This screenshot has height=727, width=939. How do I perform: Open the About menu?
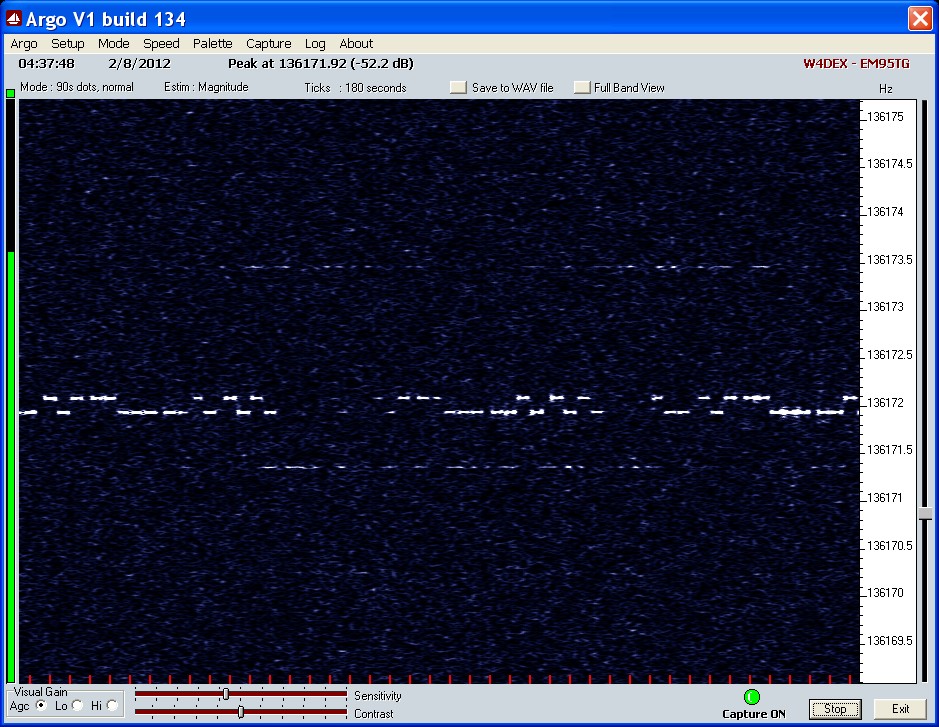point(356,44)
